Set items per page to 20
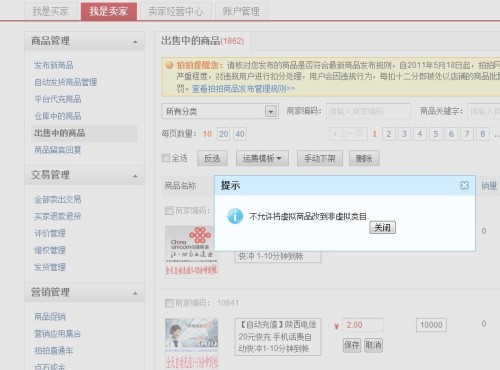500x370 pixels. (x=224, y=134)
